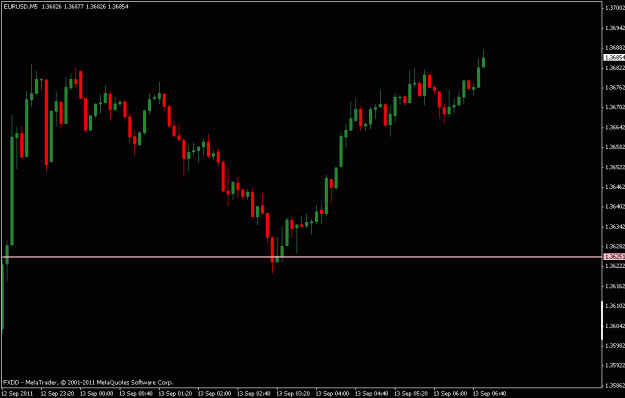Click the 1.3616 price axis label
The image size is (625, 398).
(615, 286)
